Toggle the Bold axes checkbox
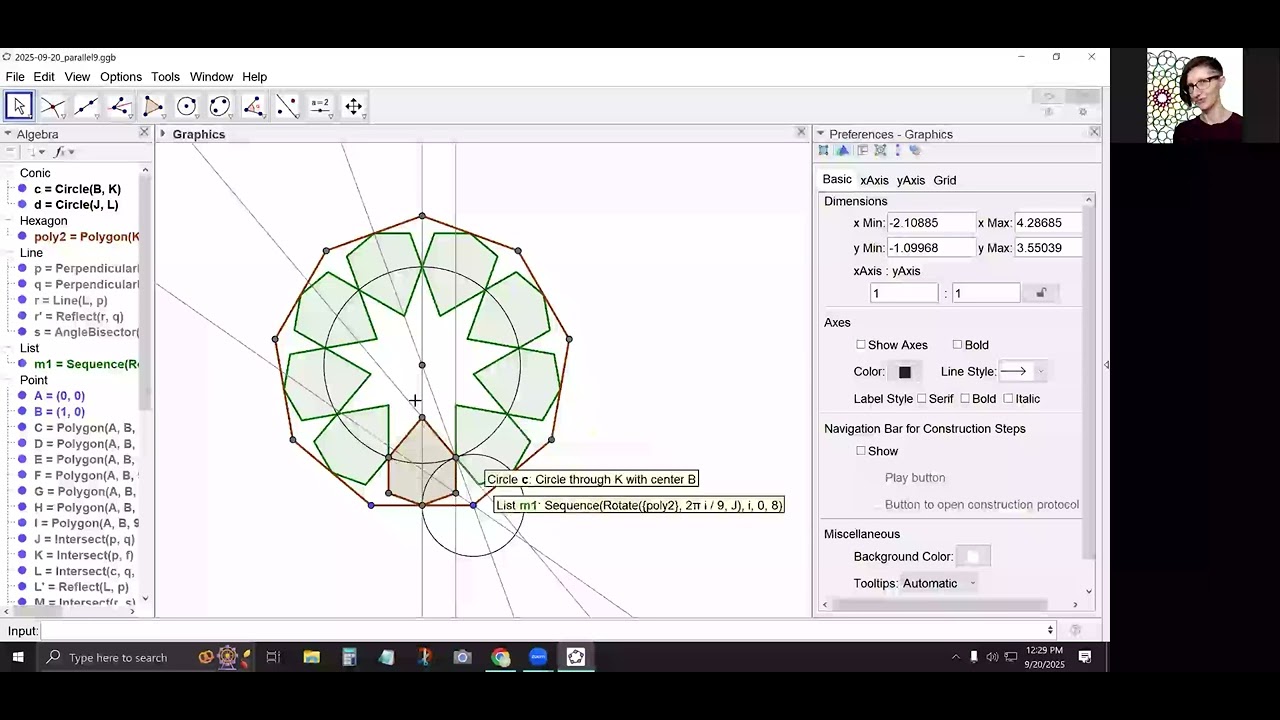Screen dimensions: 1280x720 957,345
